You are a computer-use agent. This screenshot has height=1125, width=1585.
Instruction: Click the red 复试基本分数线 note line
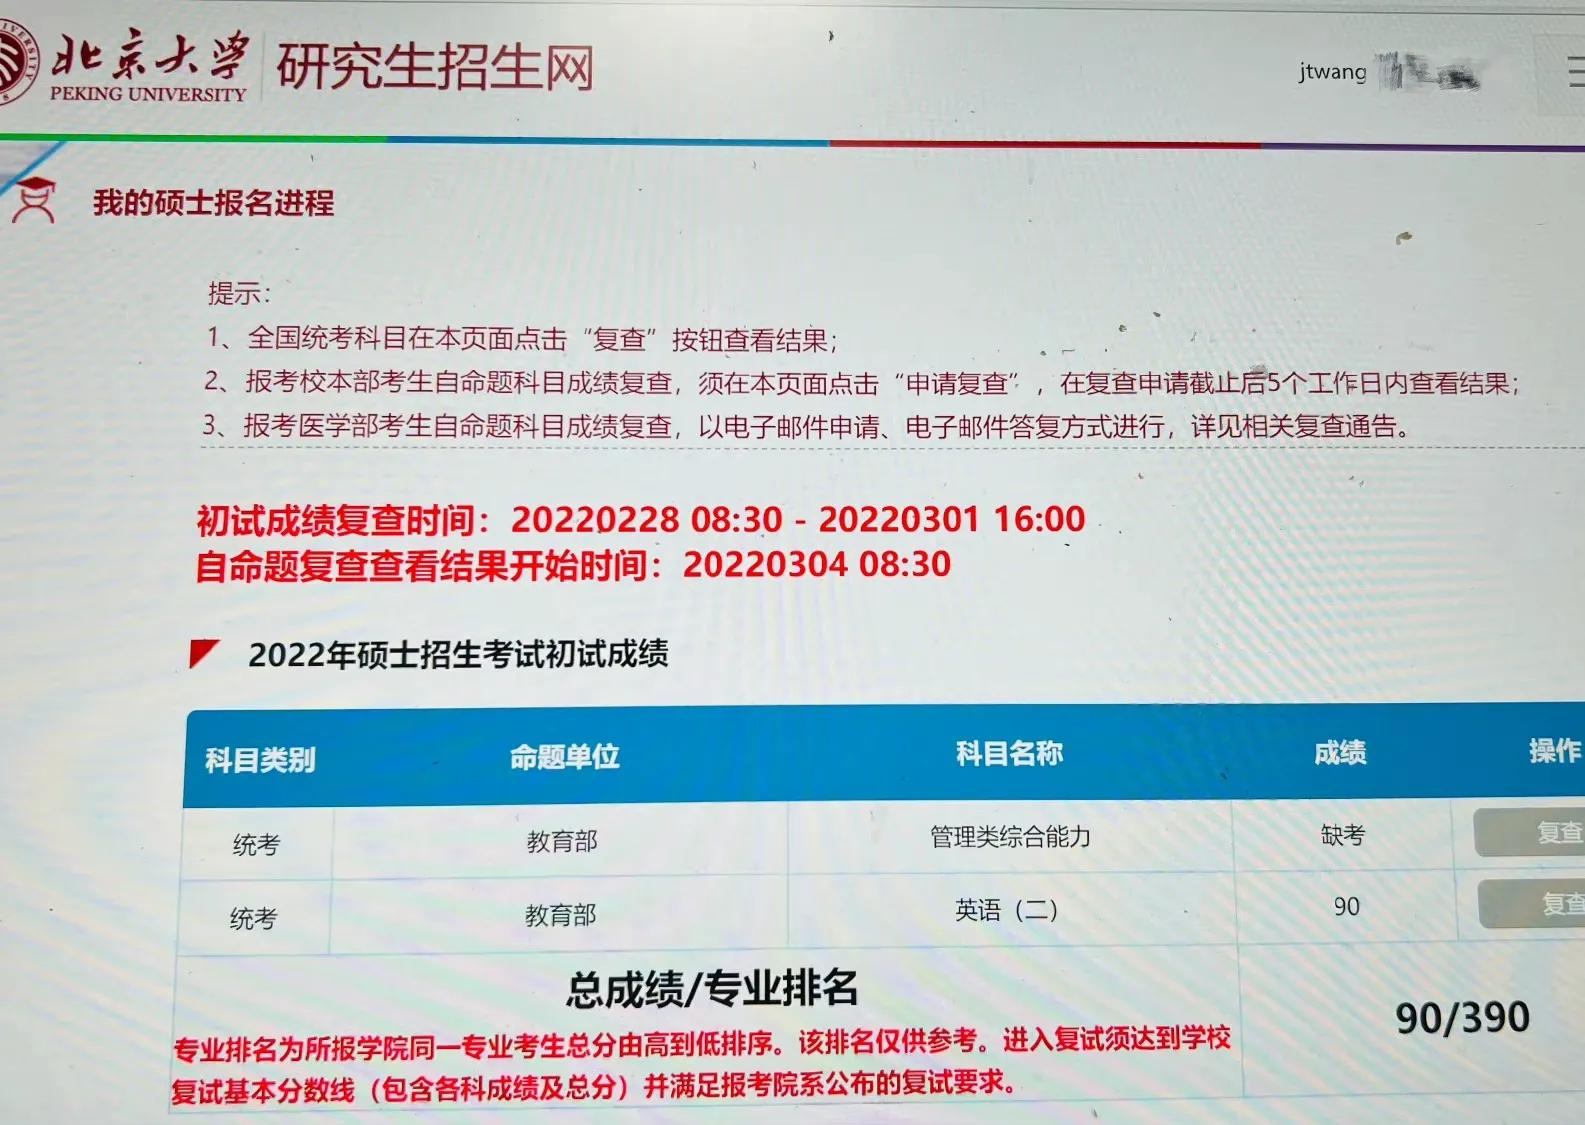click(595, 1087)
